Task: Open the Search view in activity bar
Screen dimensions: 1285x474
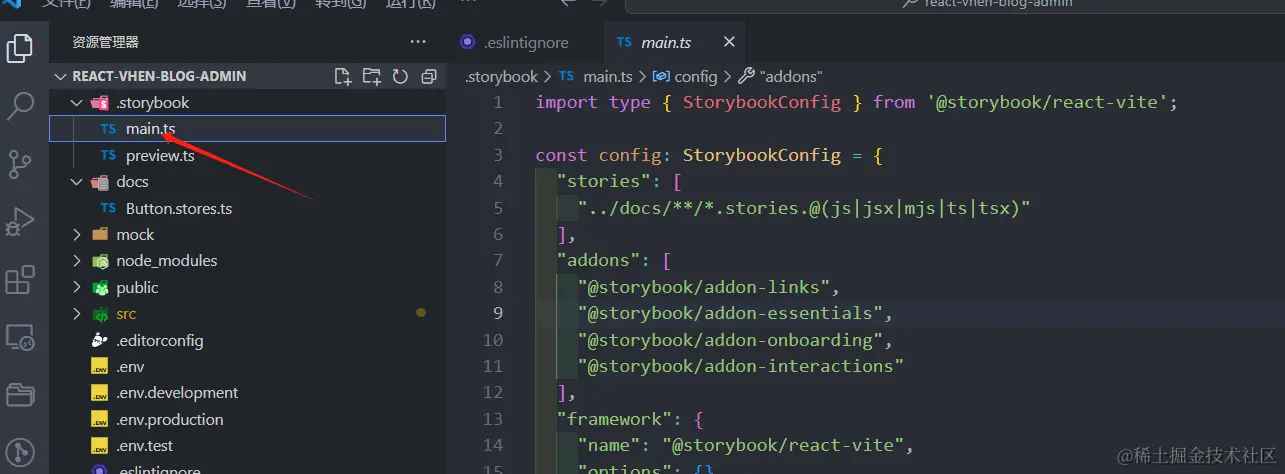Action: pos(21,104)
